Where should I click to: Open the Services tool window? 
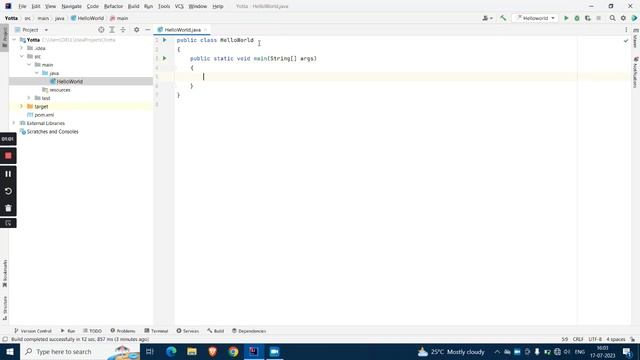[188, 331]
